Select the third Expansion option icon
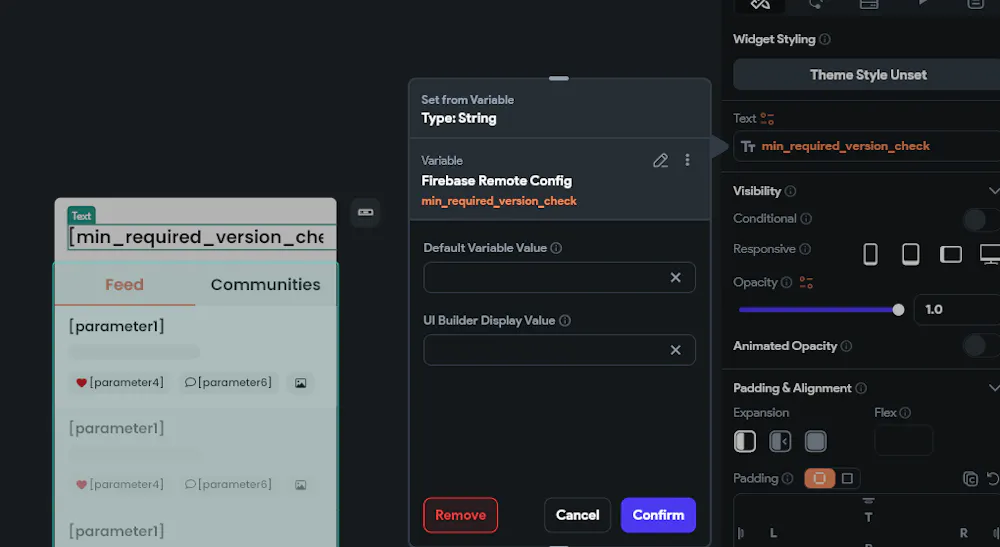Image resolution: width=1000 pixels, height=547 pixels. click(x=816, y=441)
